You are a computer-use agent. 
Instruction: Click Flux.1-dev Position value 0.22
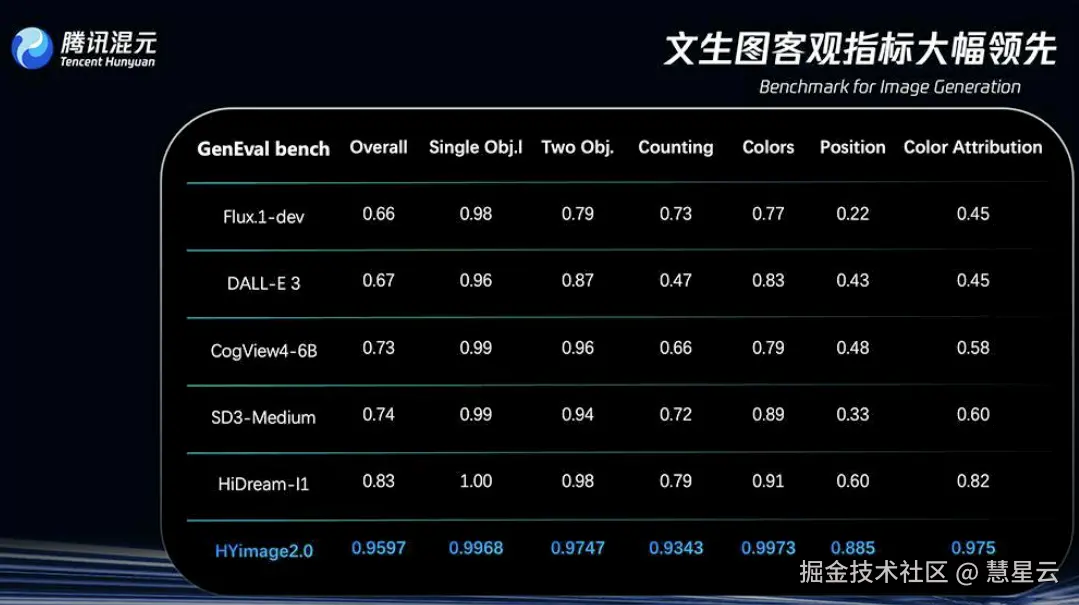[853, 214]
